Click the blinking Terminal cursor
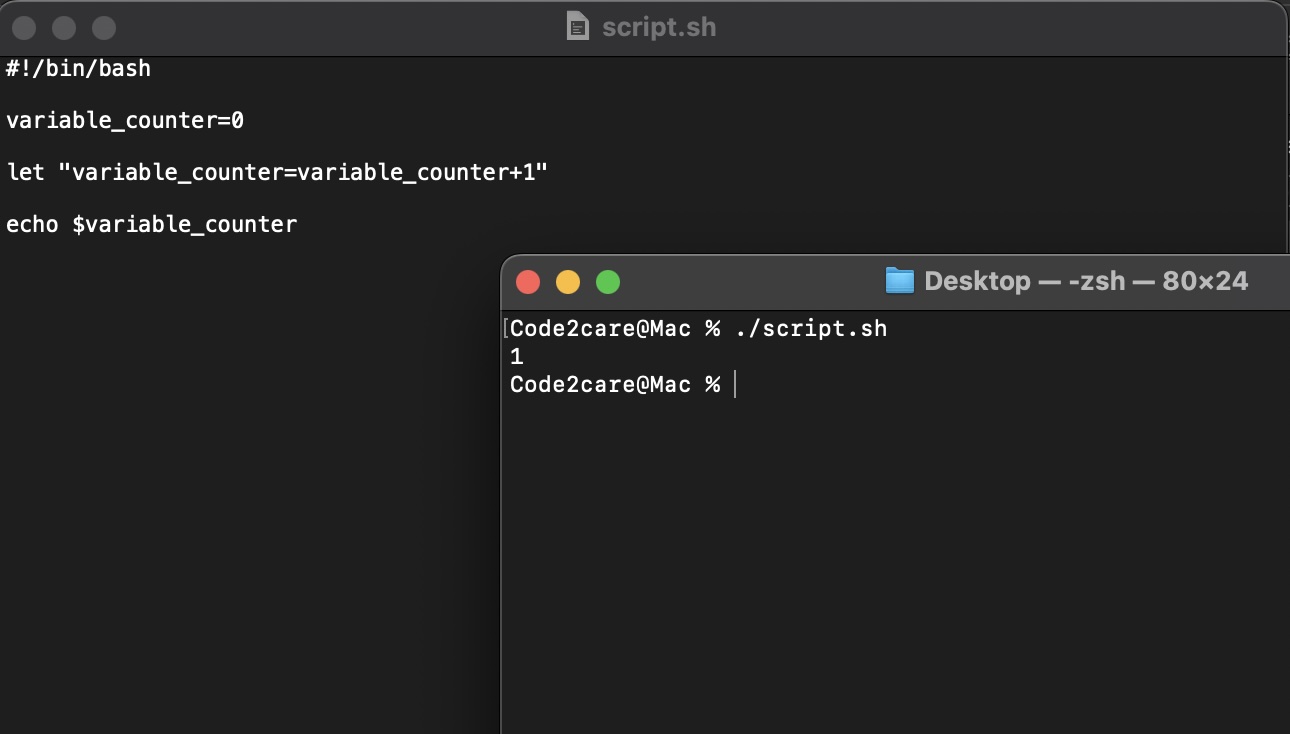This screenshot has height=734, width=1290. (737, 384)
